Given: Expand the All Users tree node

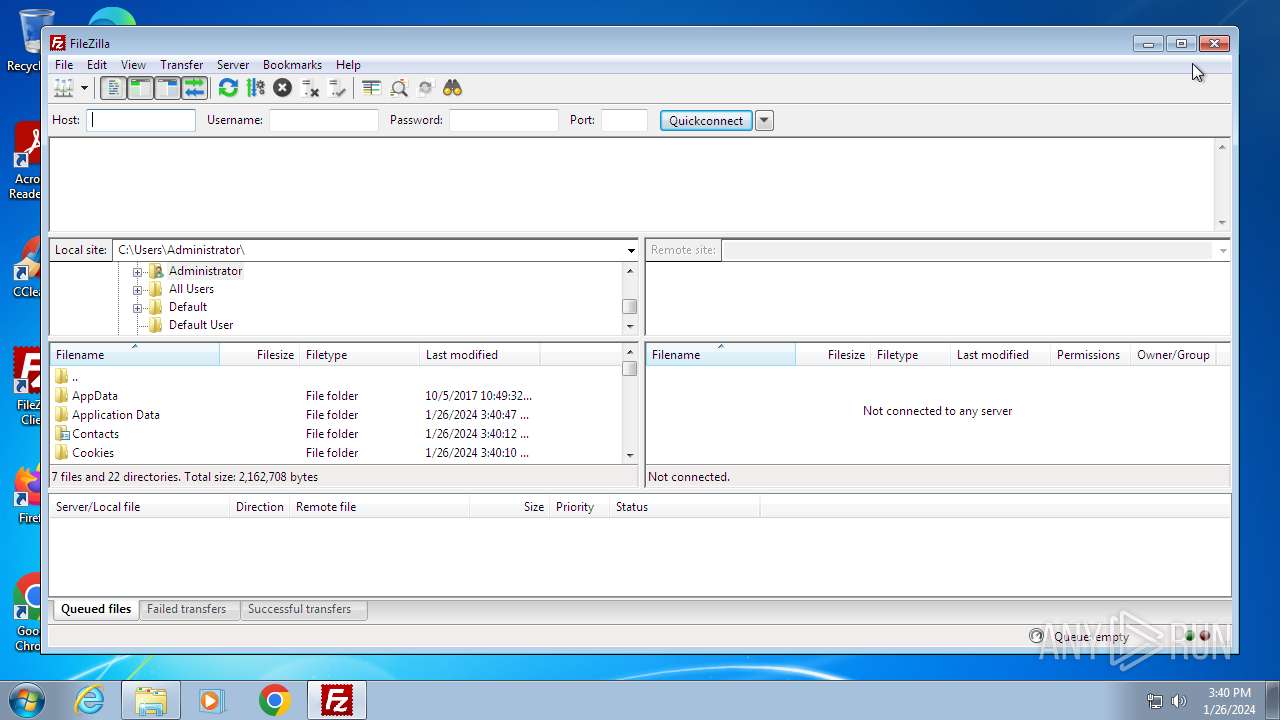Looking at the screenshot, I should [x=138, y=289].
